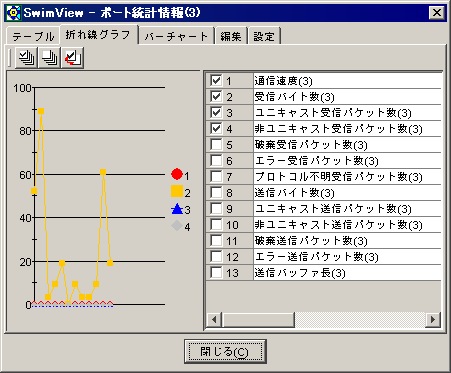451x373 pixels.
Task: Click the right arrow of horizontal scrollbar
Action: click(x=433, y=320)
